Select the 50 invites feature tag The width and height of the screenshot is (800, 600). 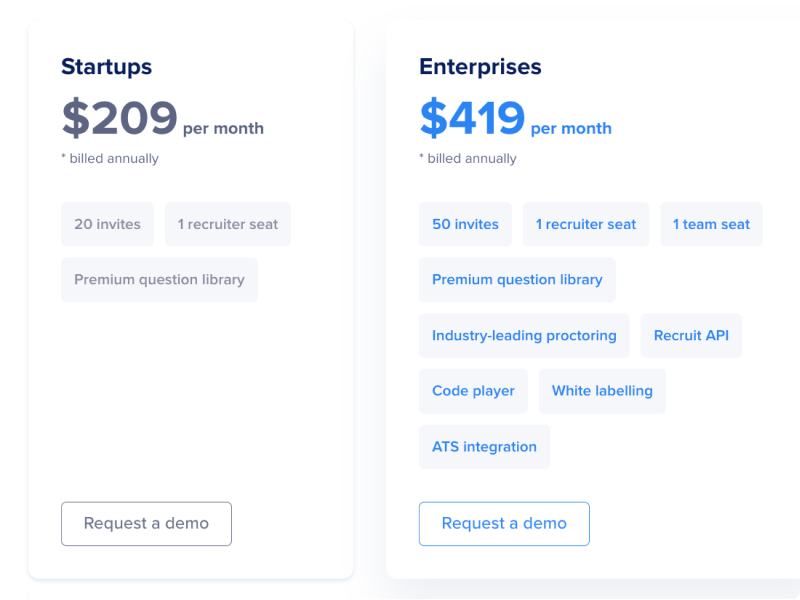pyautogui.click(x=465, y=224)
